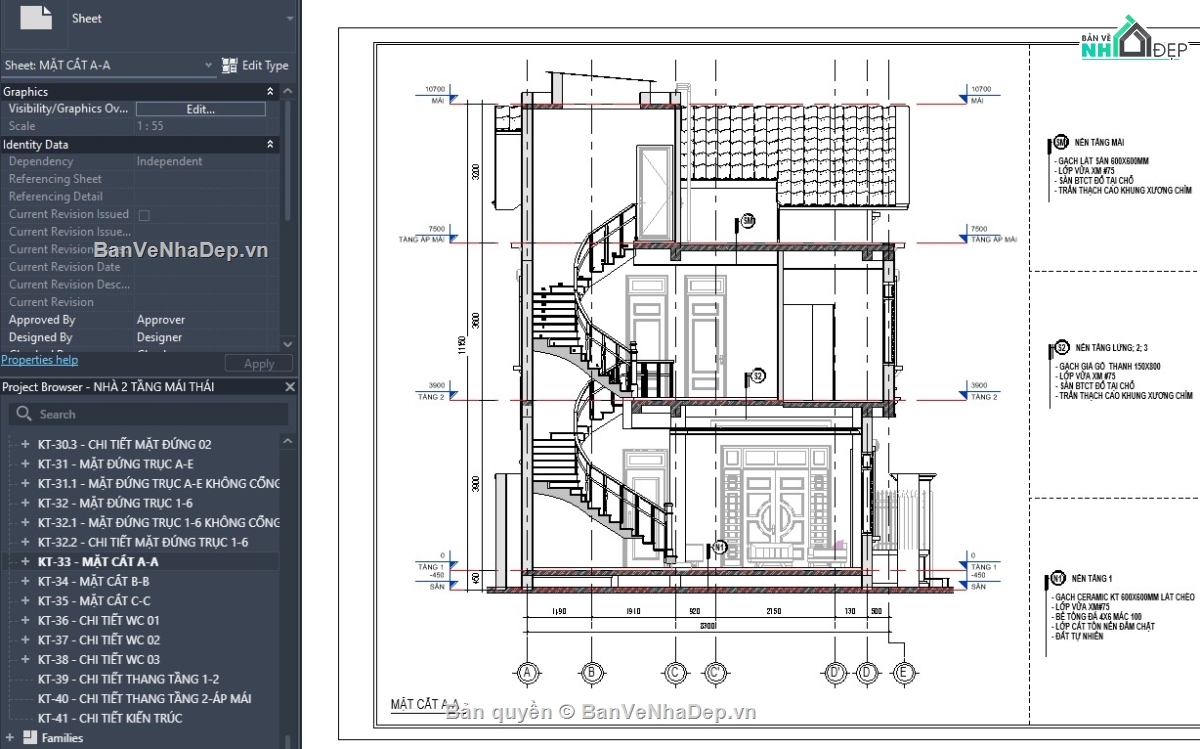Click the S2 tag beside NỀN TẦNG LỬNG
Viewport: 1200px width, 749px height.
(1060, 348)
